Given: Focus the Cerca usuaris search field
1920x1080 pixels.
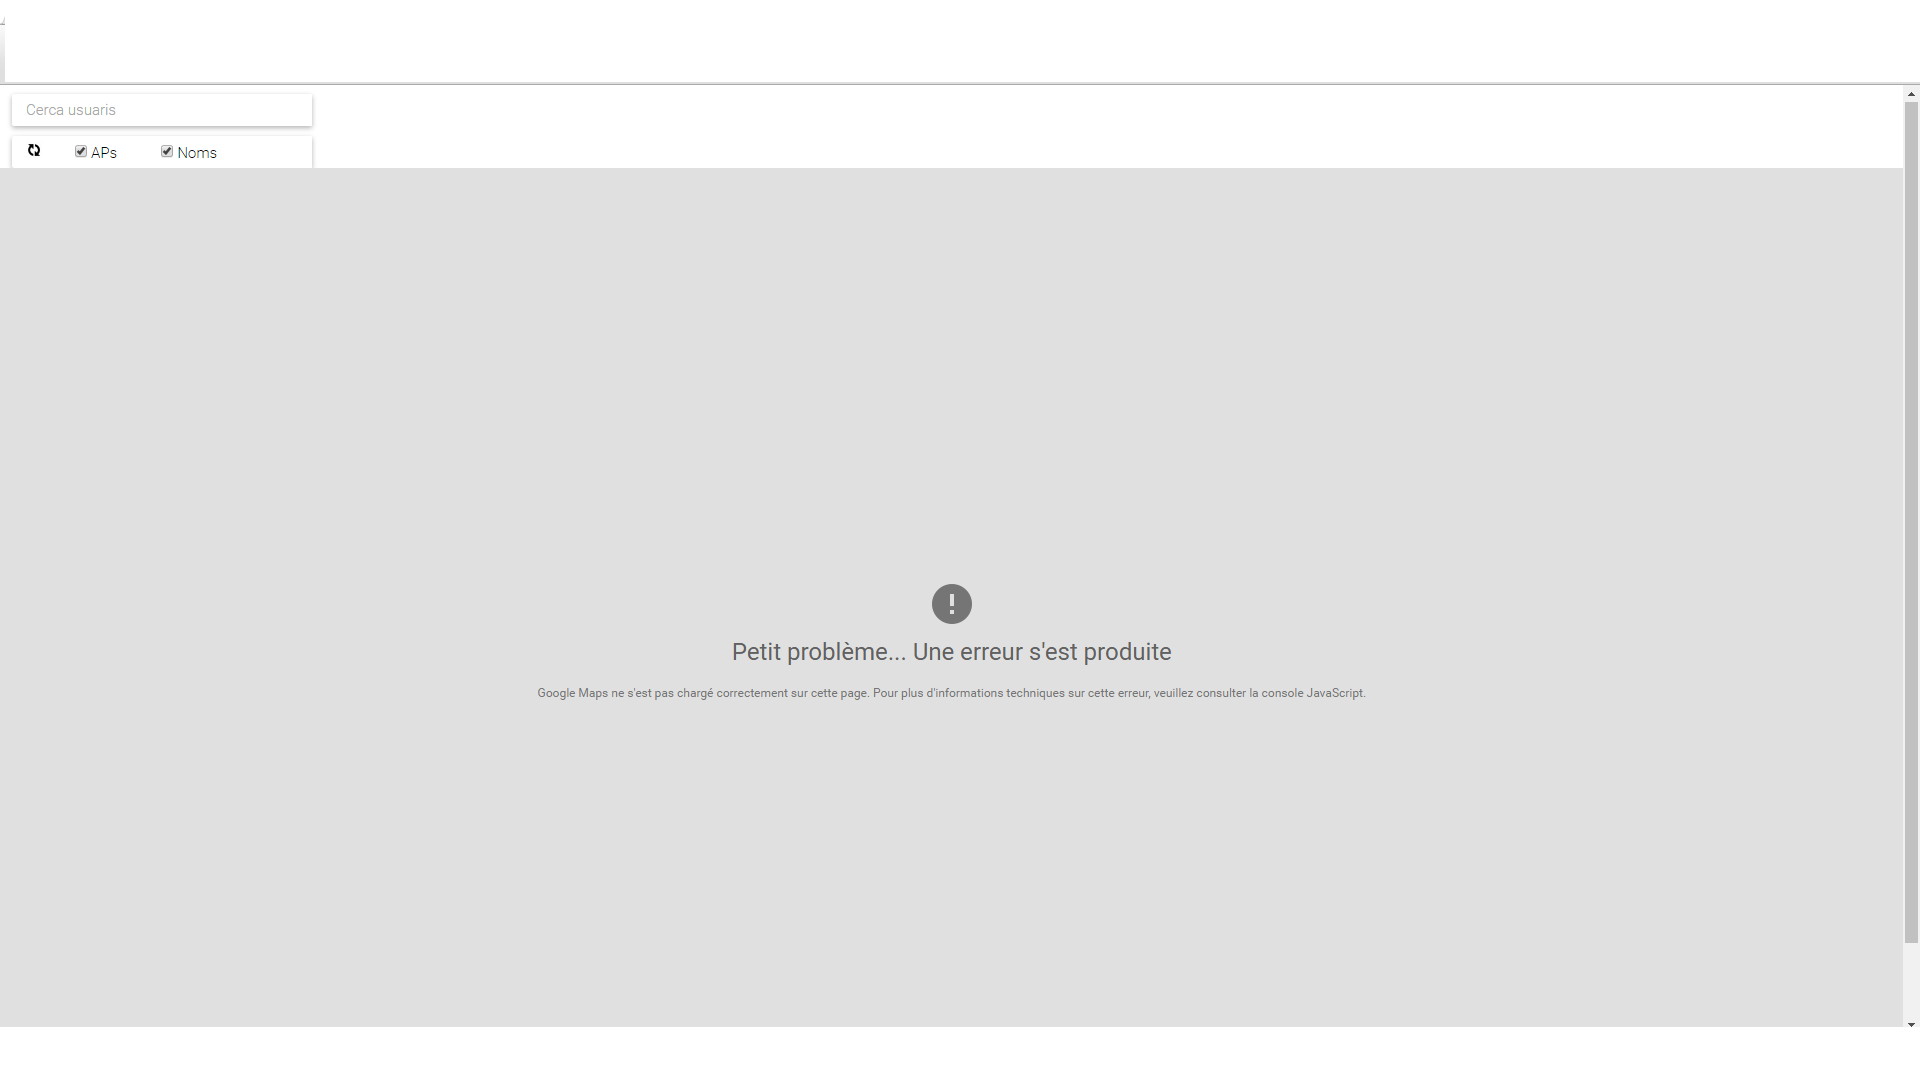Looking at the screenshot, I should coord(162,110).
